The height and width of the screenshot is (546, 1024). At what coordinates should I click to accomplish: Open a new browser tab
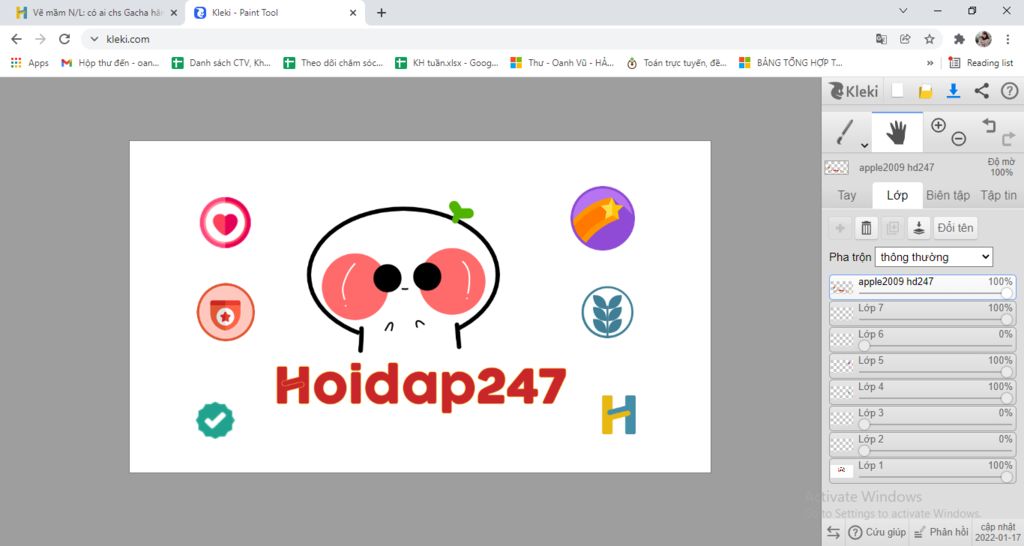(381, 12)
